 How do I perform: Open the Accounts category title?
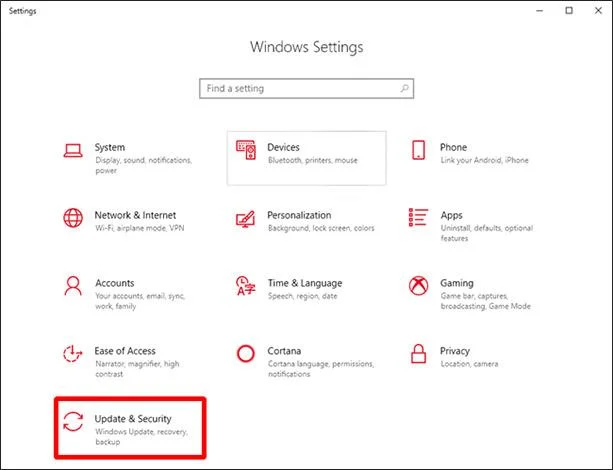[115, 283]
